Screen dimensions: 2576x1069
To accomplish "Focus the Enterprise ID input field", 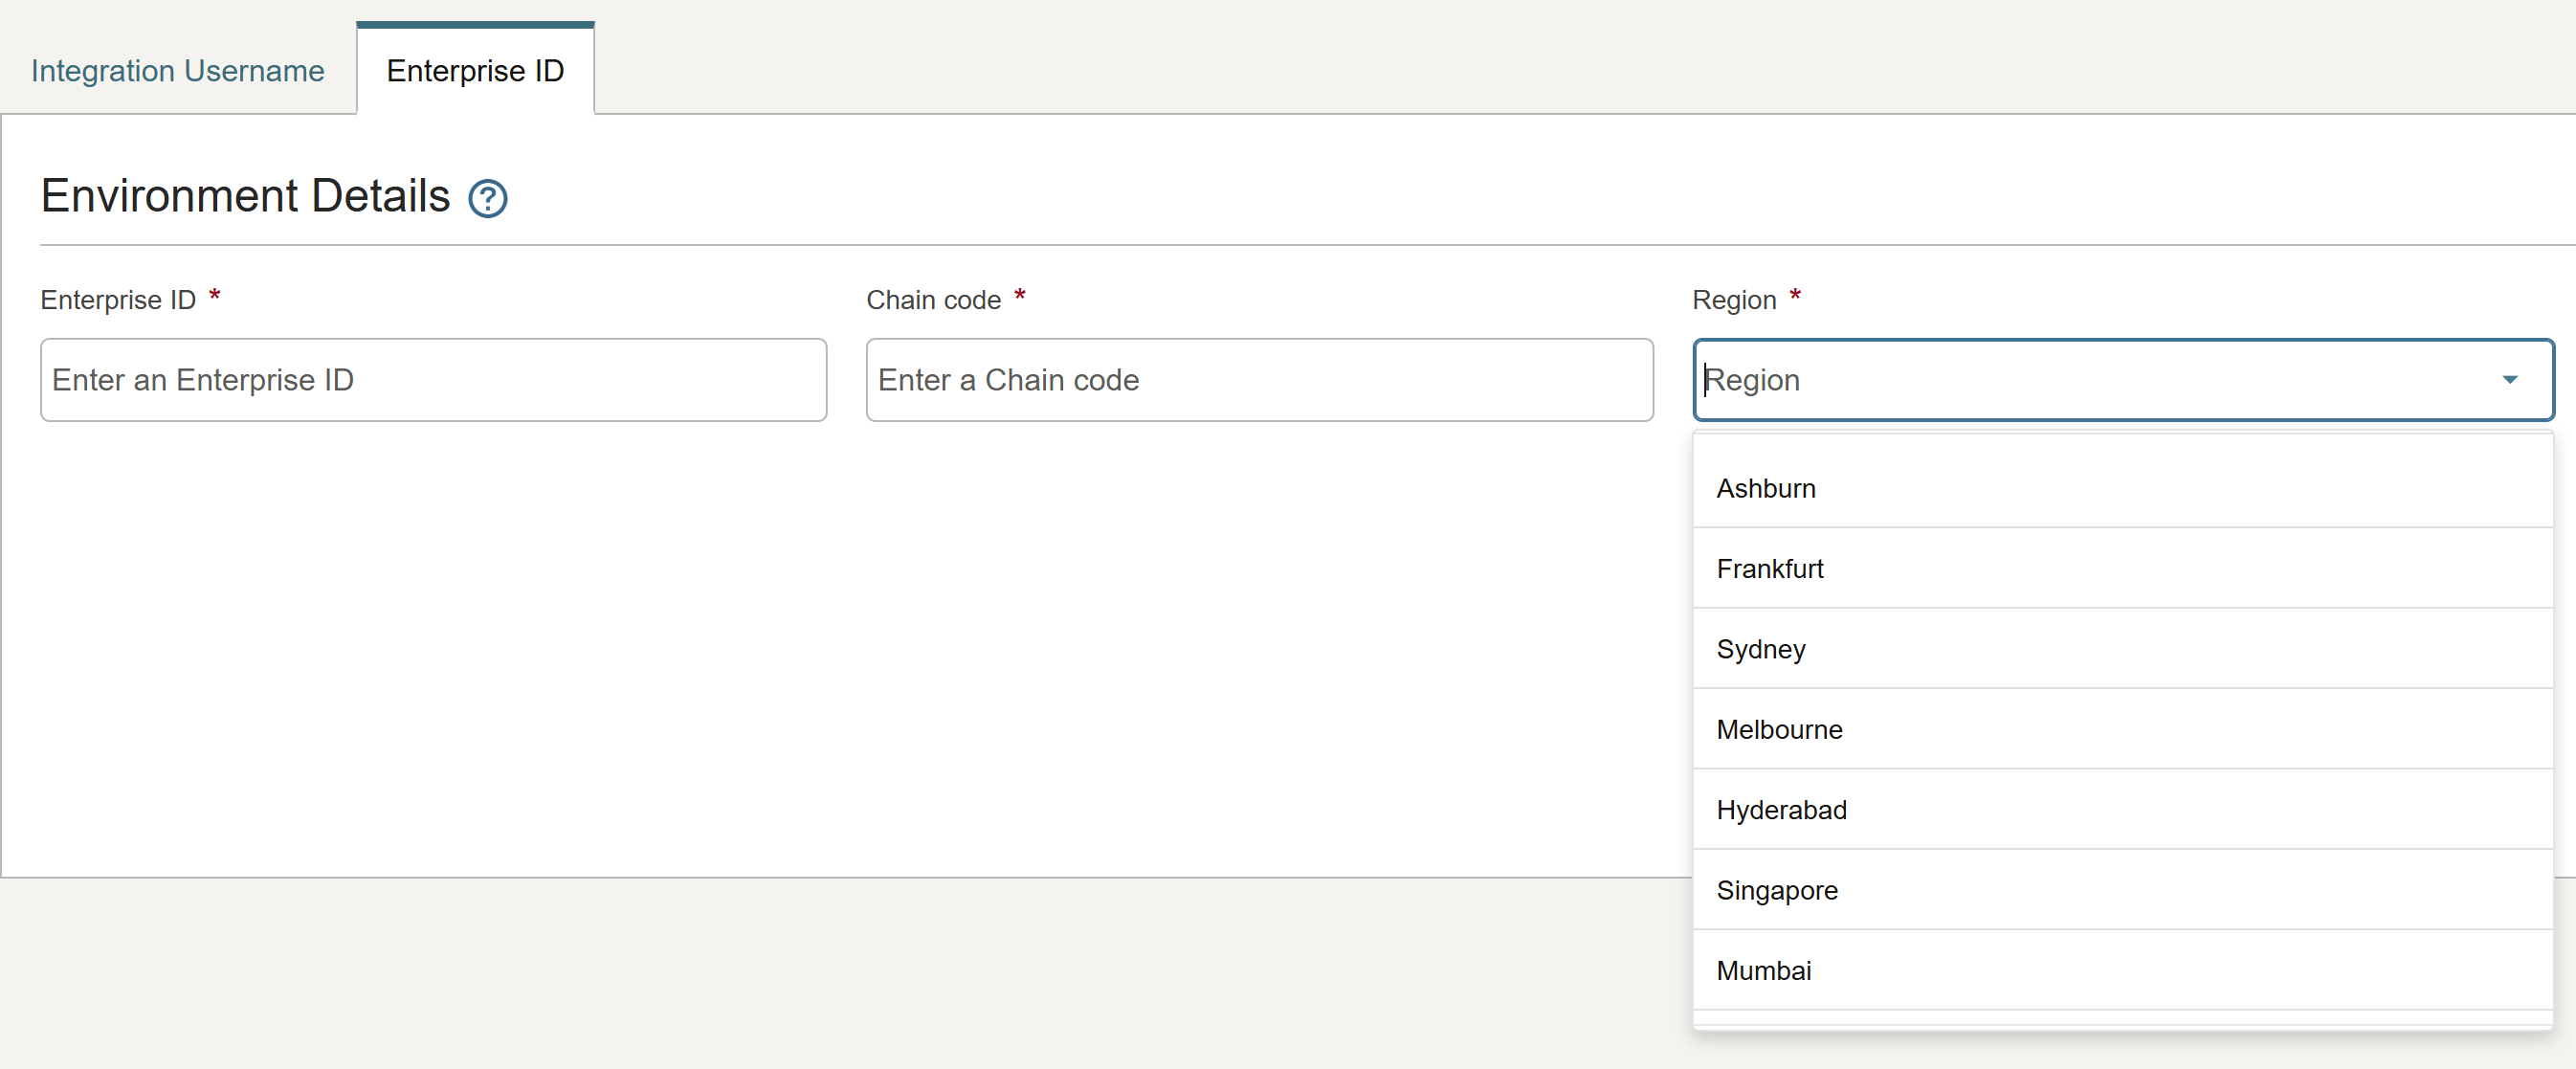I will coord(433,380).
